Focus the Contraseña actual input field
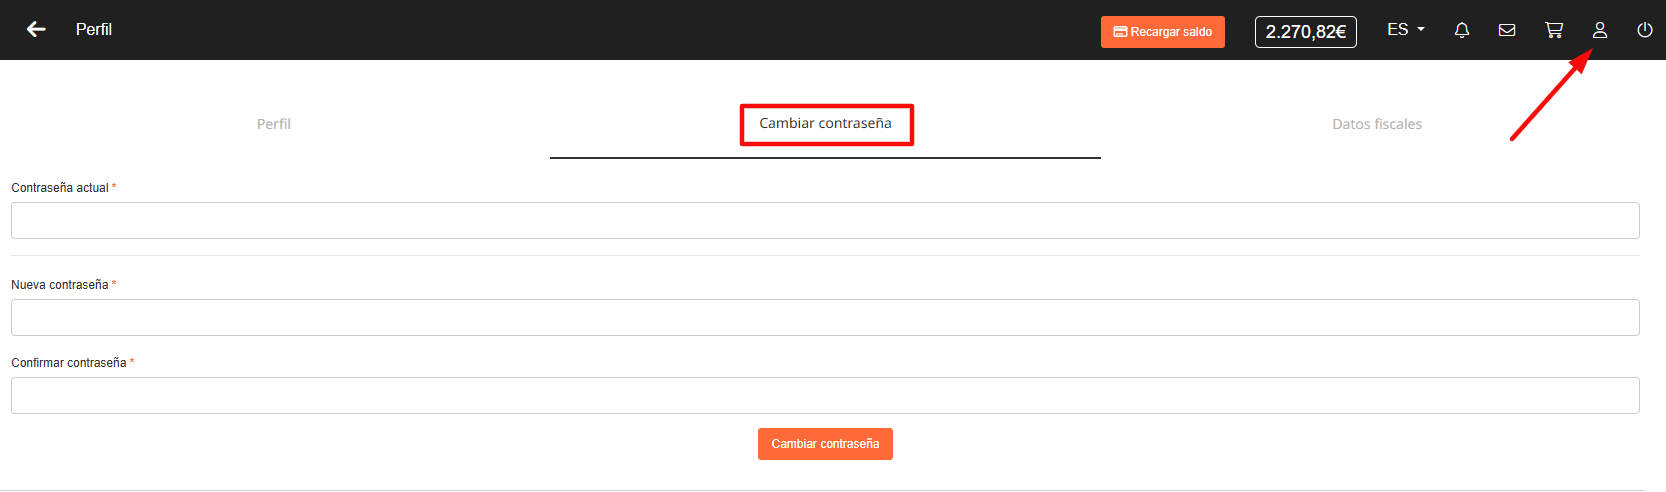 (825, 221)
